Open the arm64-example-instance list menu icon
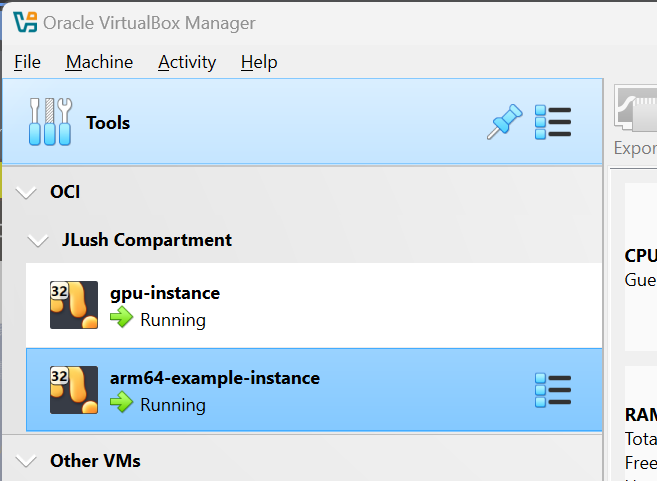 (553, 390)
